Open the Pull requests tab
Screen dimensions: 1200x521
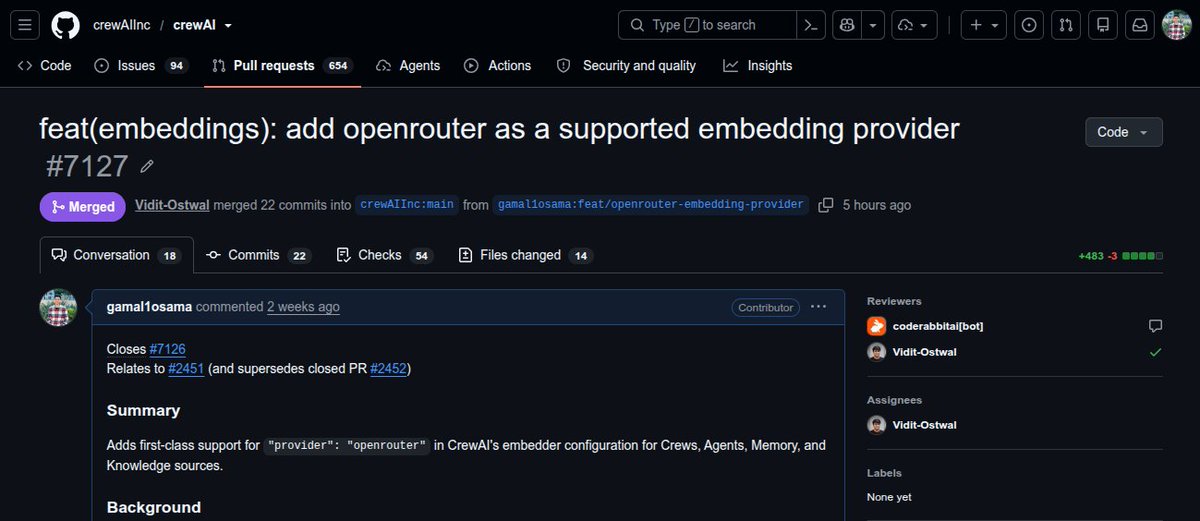282,65
